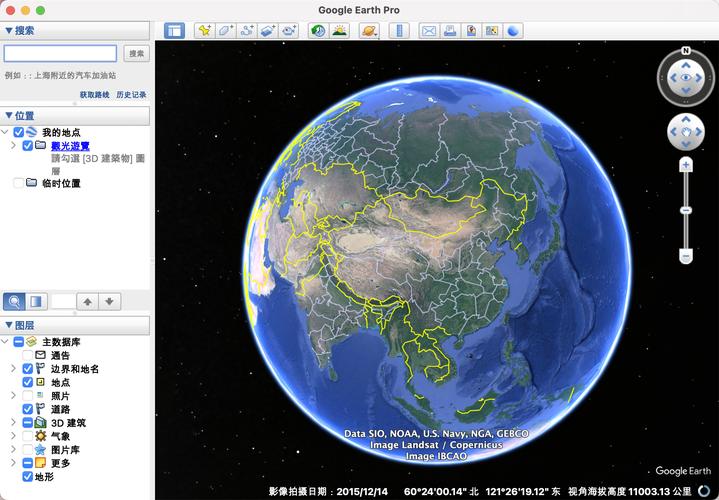Click the eye in look joystick
719x500 pixels.
pyautogui.click(x=686, y=78)
